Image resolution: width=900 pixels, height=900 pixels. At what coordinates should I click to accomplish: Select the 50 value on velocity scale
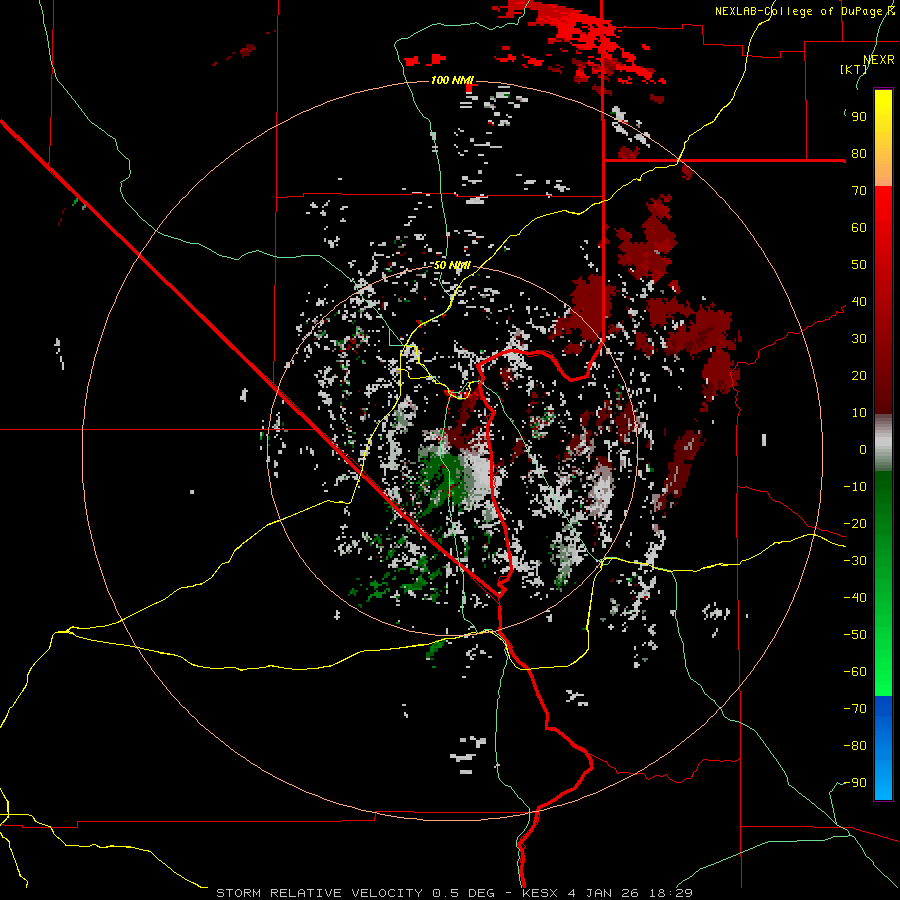point(859,265)
